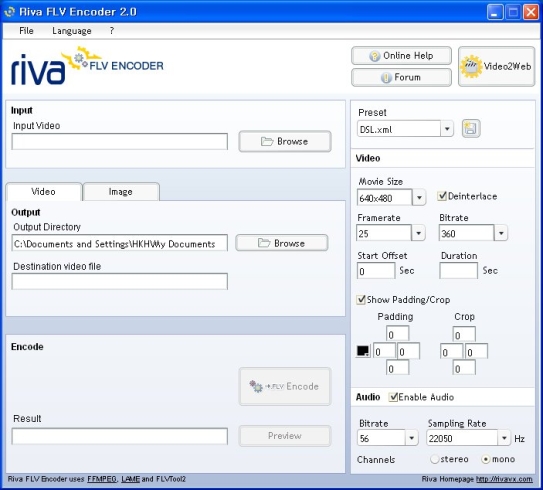This screenshot has height=490, width=543.
Task: Expand the Sampling Rate dropdown
Action: click(x=504, y=438)
